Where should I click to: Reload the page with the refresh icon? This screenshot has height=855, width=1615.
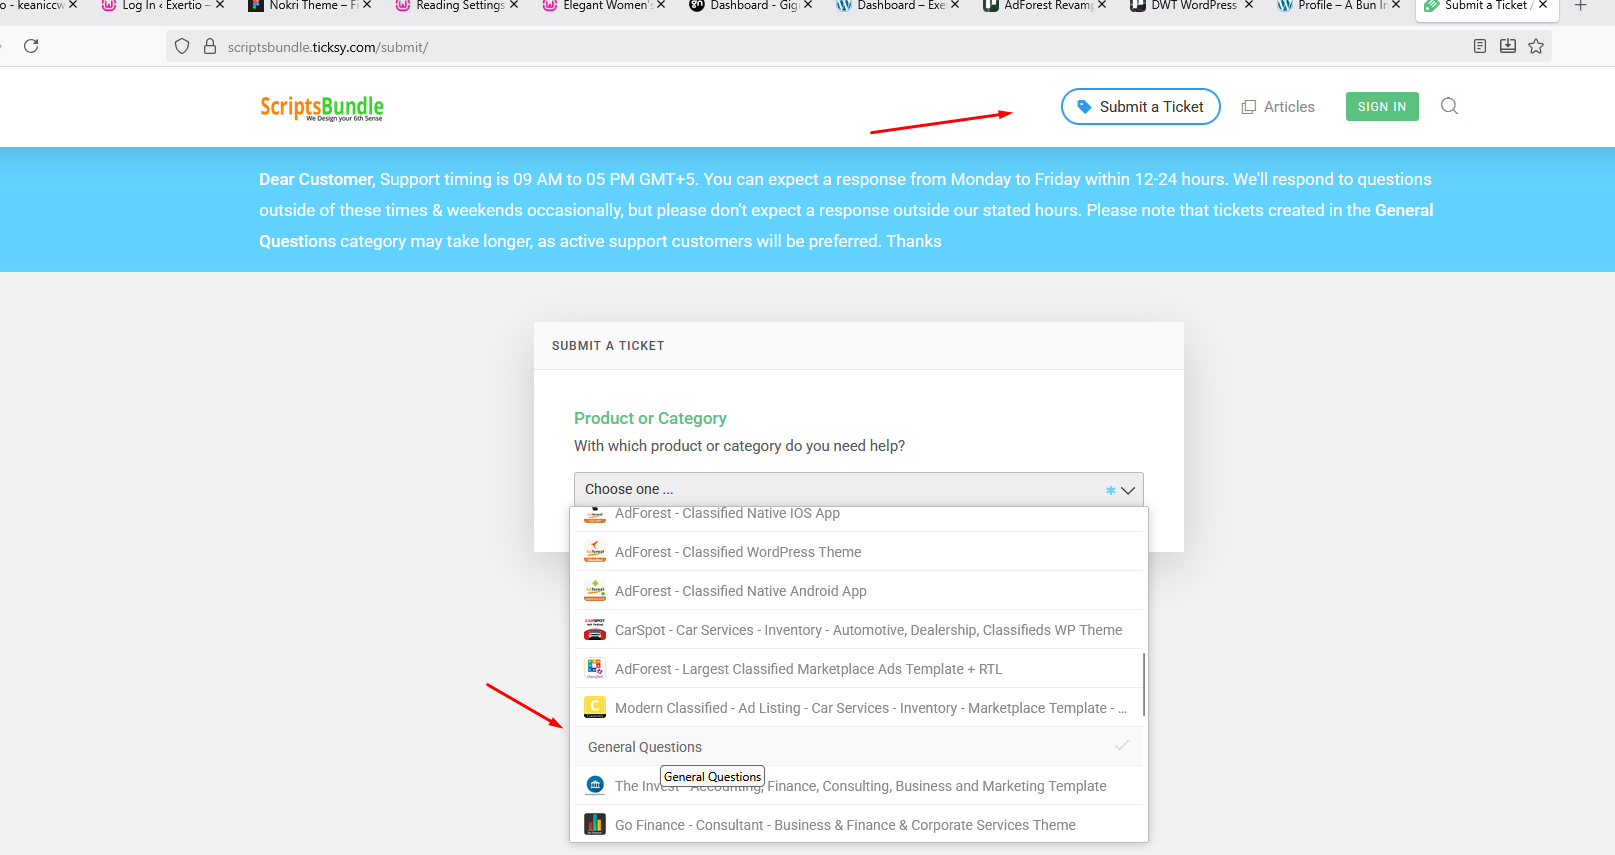point(31,46)
